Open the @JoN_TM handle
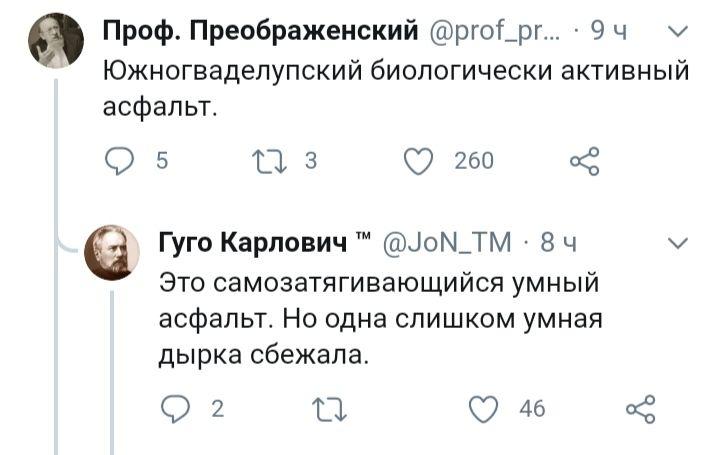The image size is (714, 455). pyautogui.click(x=445, y=242)
